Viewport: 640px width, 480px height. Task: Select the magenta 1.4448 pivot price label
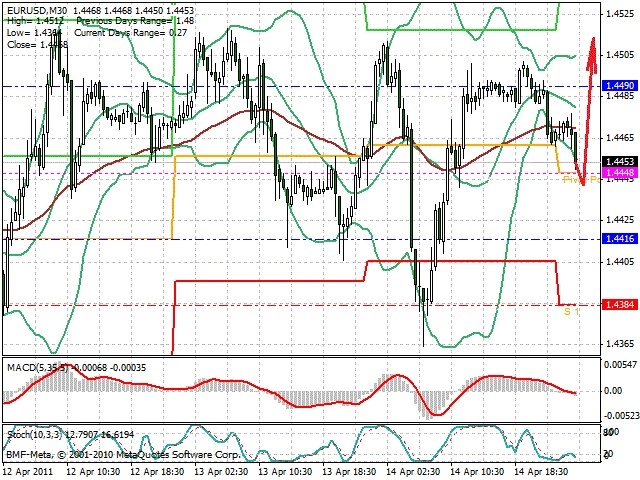pos(620,172)
